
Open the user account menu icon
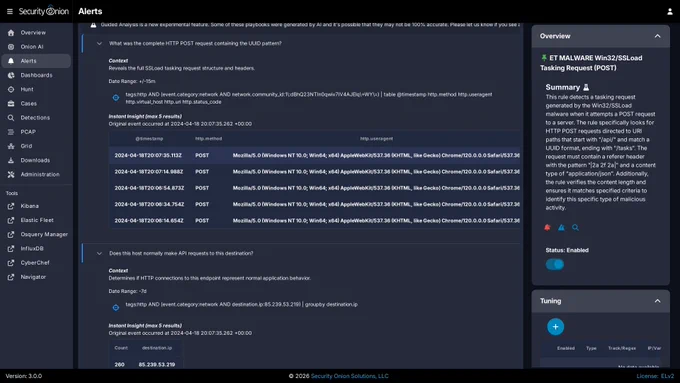coord(670,12)
